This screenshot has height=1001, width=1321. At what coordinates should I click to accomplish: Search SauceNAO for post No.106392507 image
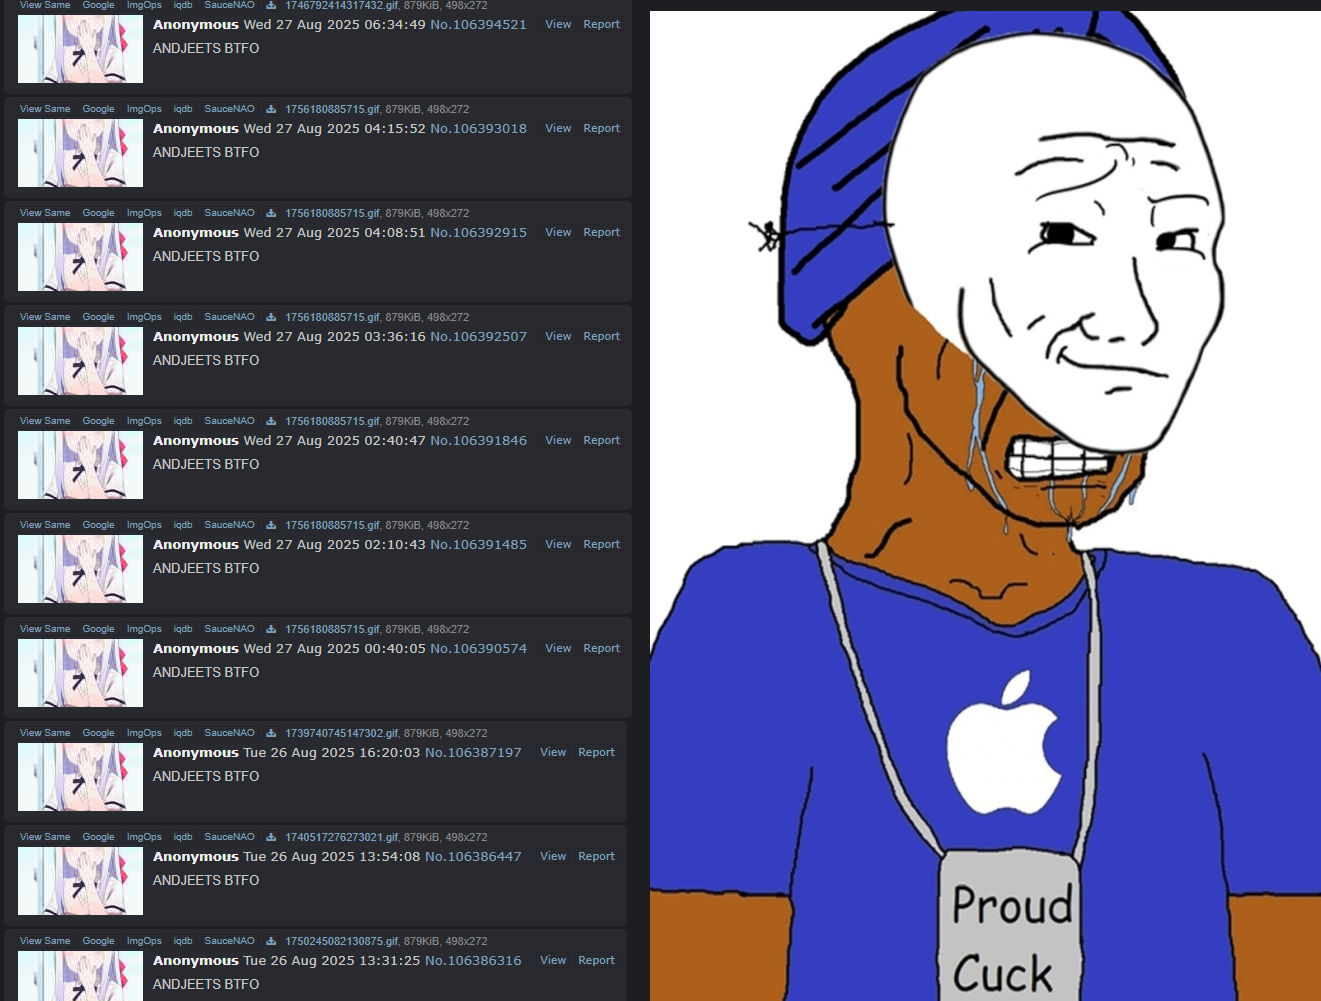[229, 317]
